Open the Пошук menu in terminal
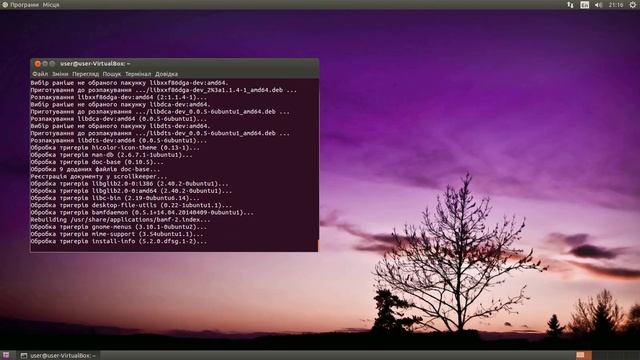This screenshot has width=640, height=360. pos(111,74)
